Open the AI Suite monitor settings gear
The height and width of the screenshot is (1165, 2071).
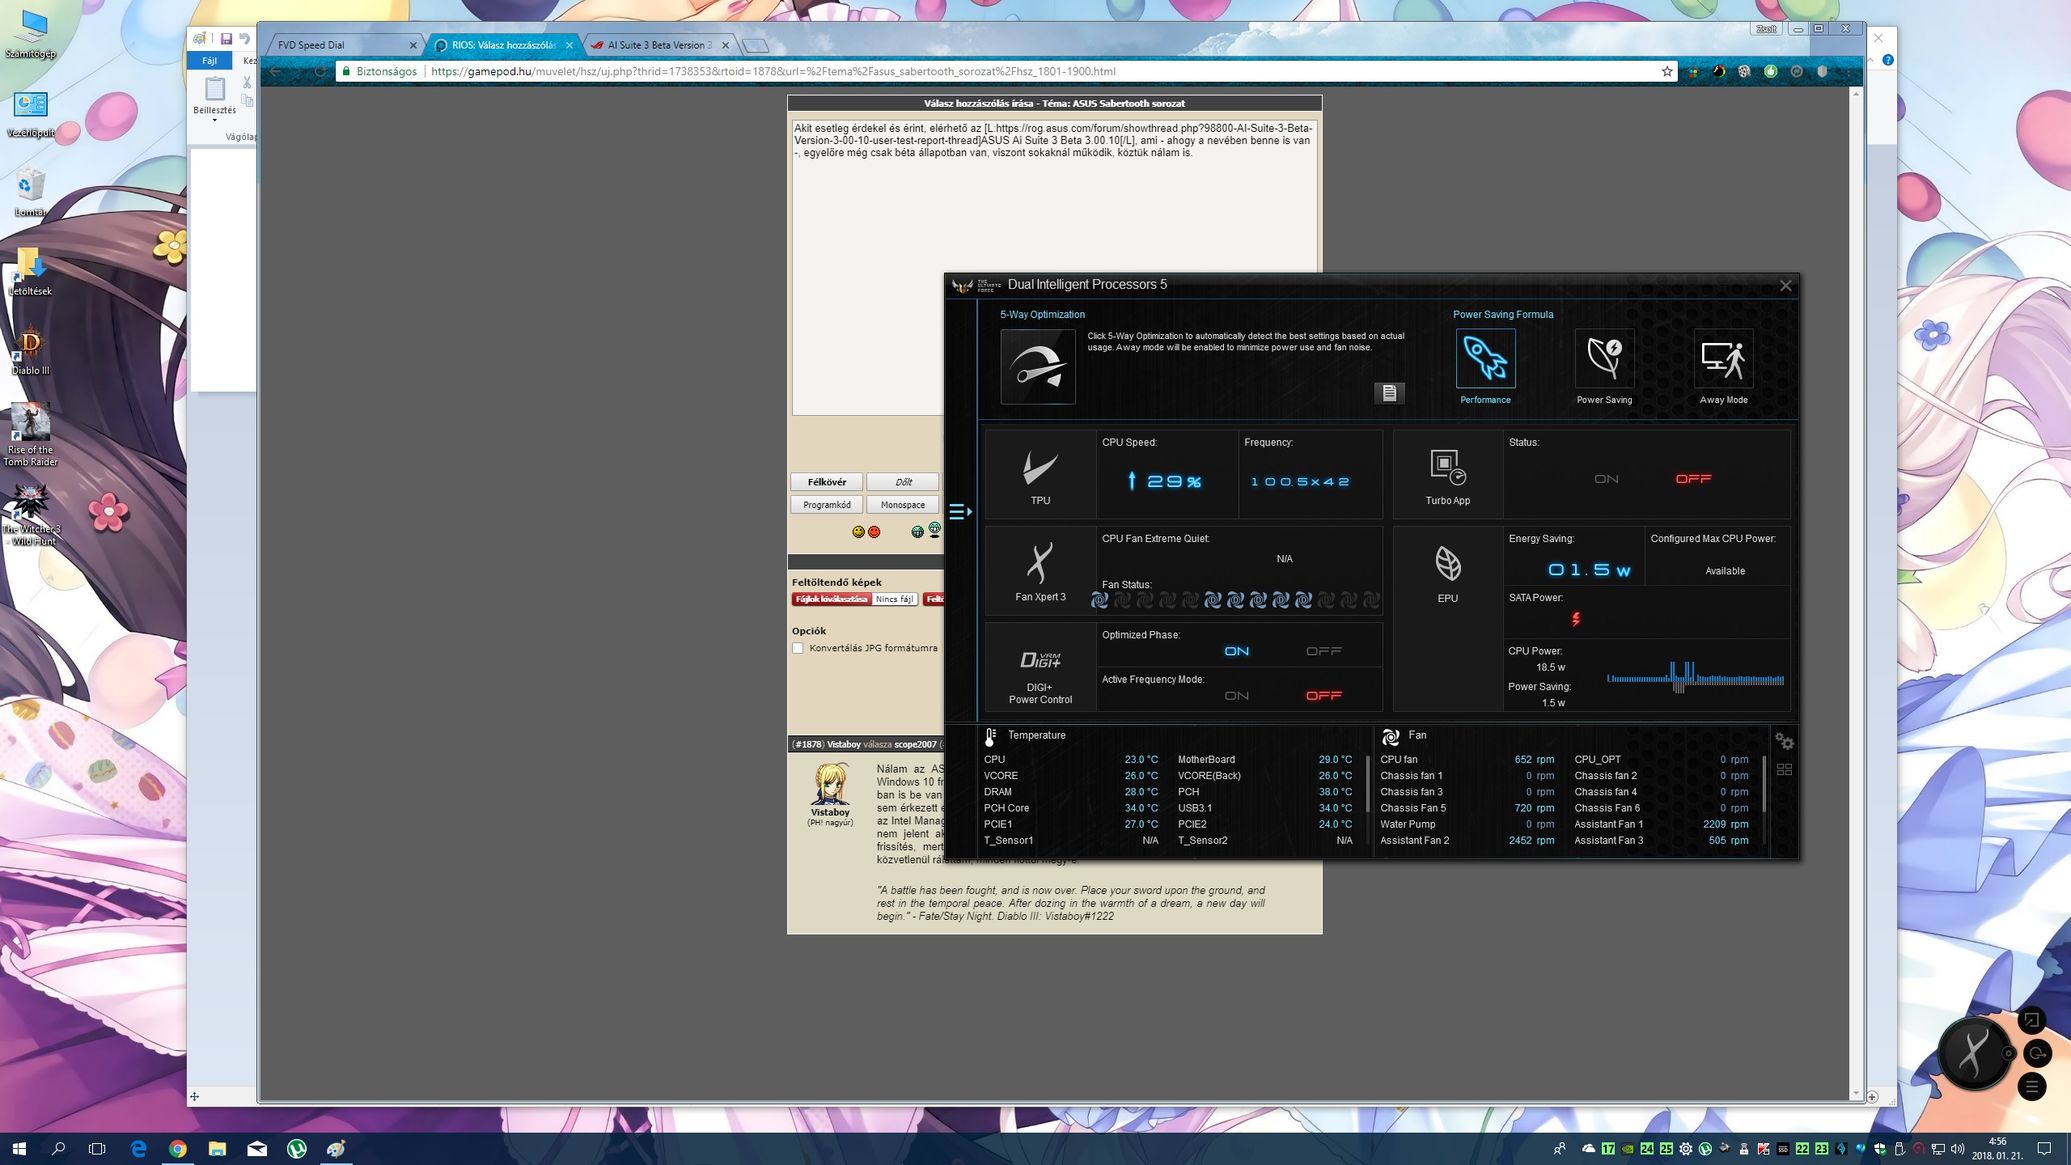click(1784, 741)
